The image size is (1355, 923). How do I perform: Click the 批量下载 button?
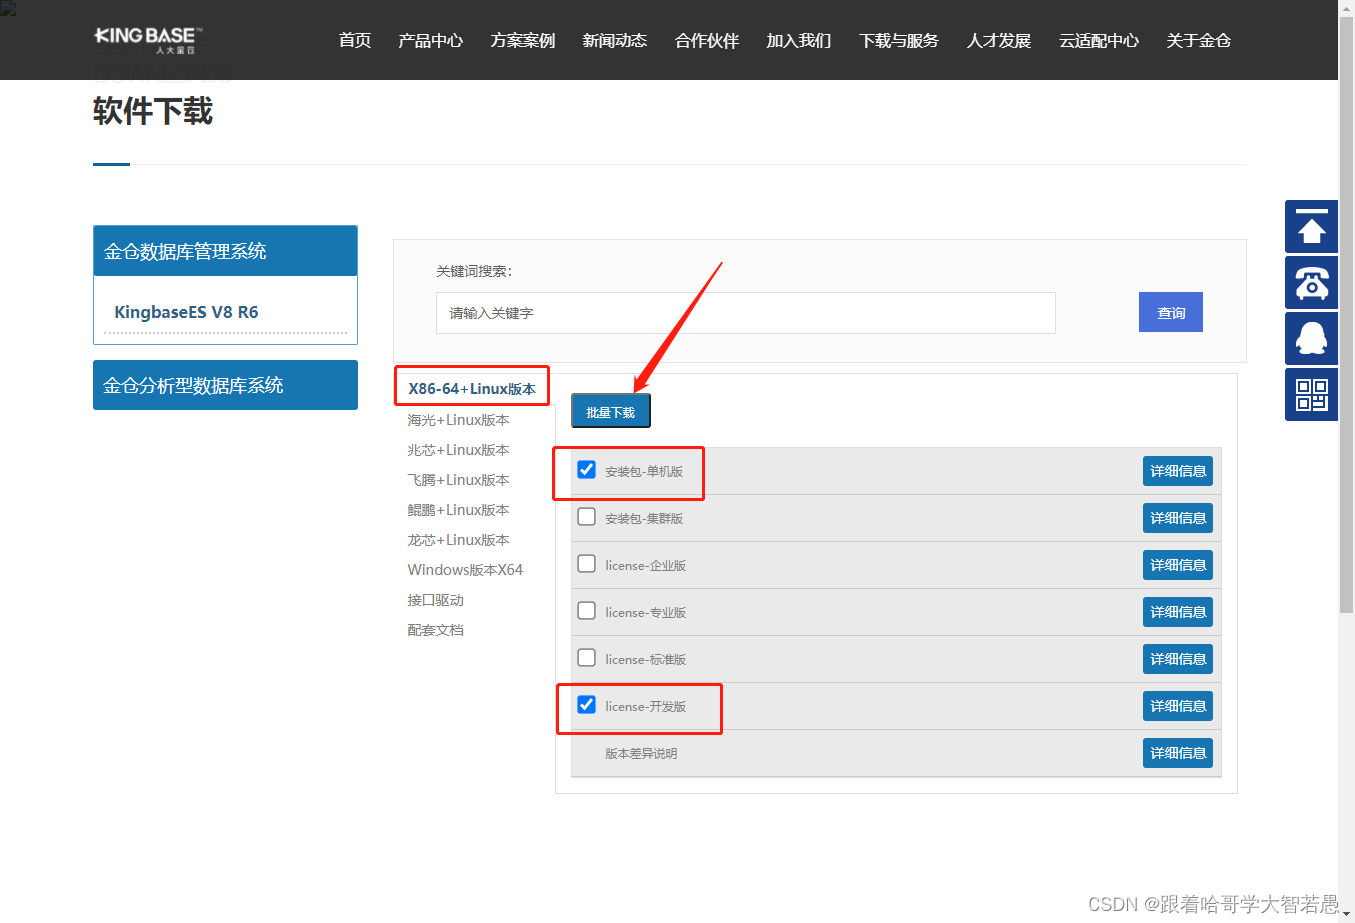click(x=611, y=411)
